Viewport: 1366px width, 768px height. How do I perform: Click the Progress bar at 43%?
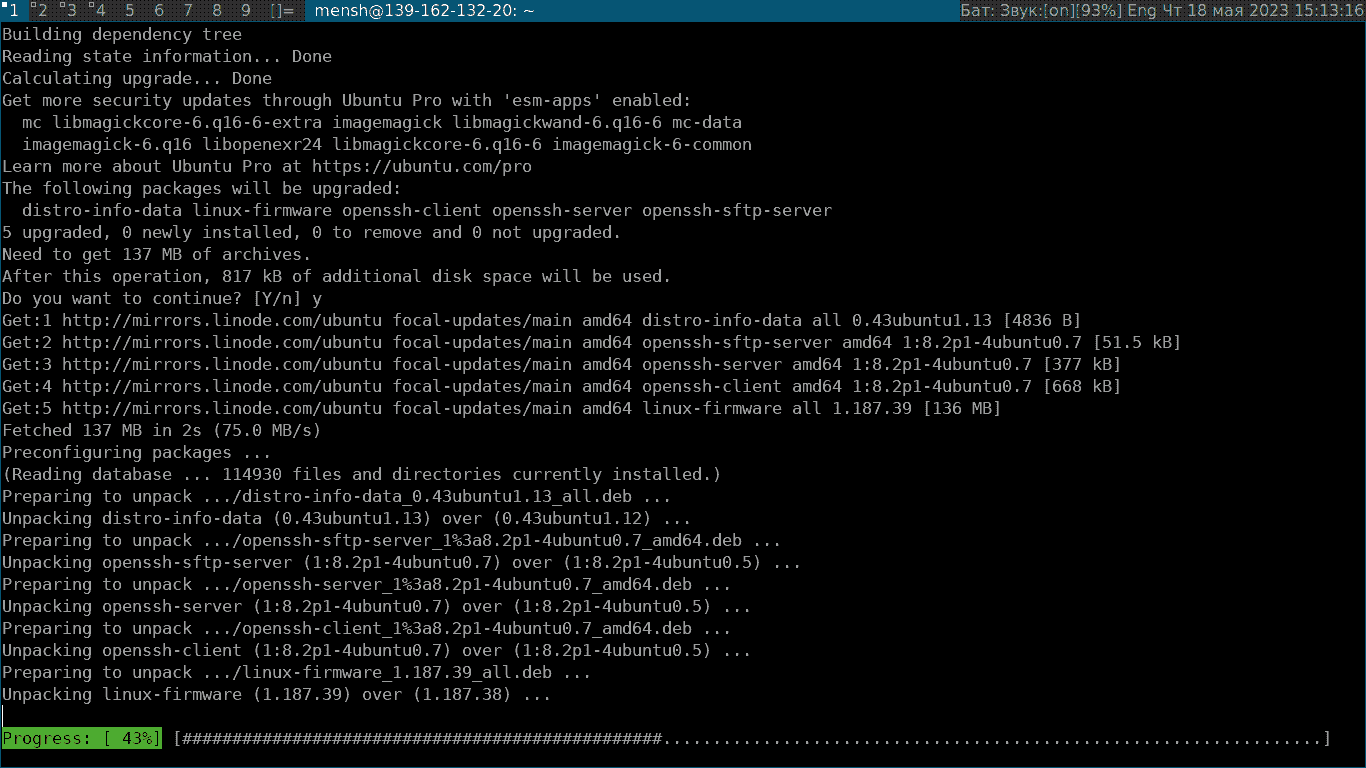(x=80, y=738)
